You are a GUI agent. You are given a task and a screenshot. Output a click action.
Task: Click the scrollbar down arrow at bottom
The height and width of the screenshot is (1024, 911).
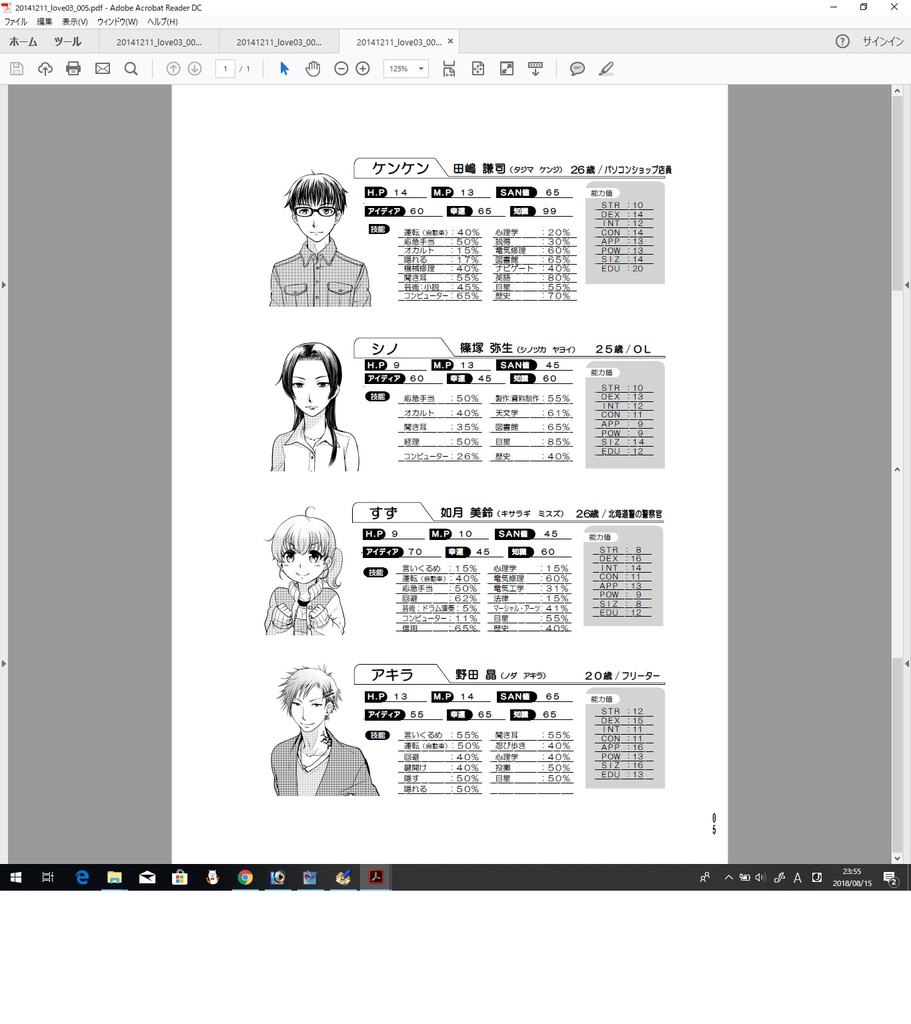point(897,859)
